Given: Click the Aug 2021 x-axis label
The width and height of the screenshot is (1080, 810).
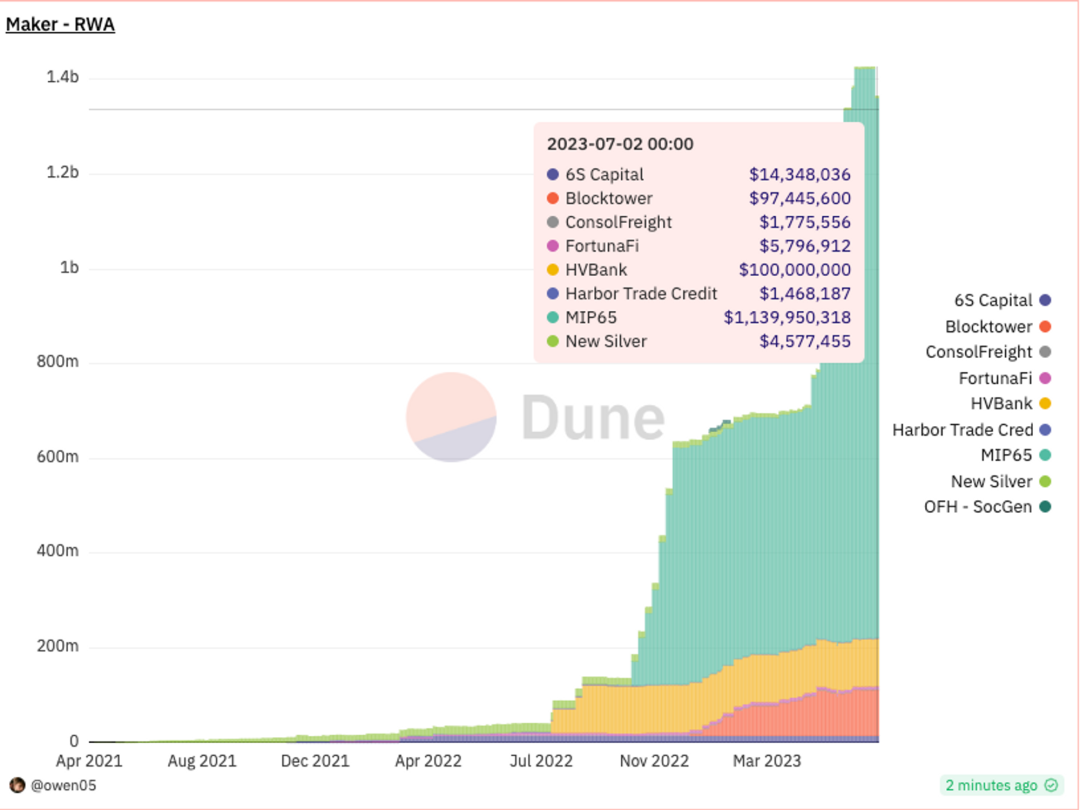Looking at the screenshot, I should [x=202, y=761].
